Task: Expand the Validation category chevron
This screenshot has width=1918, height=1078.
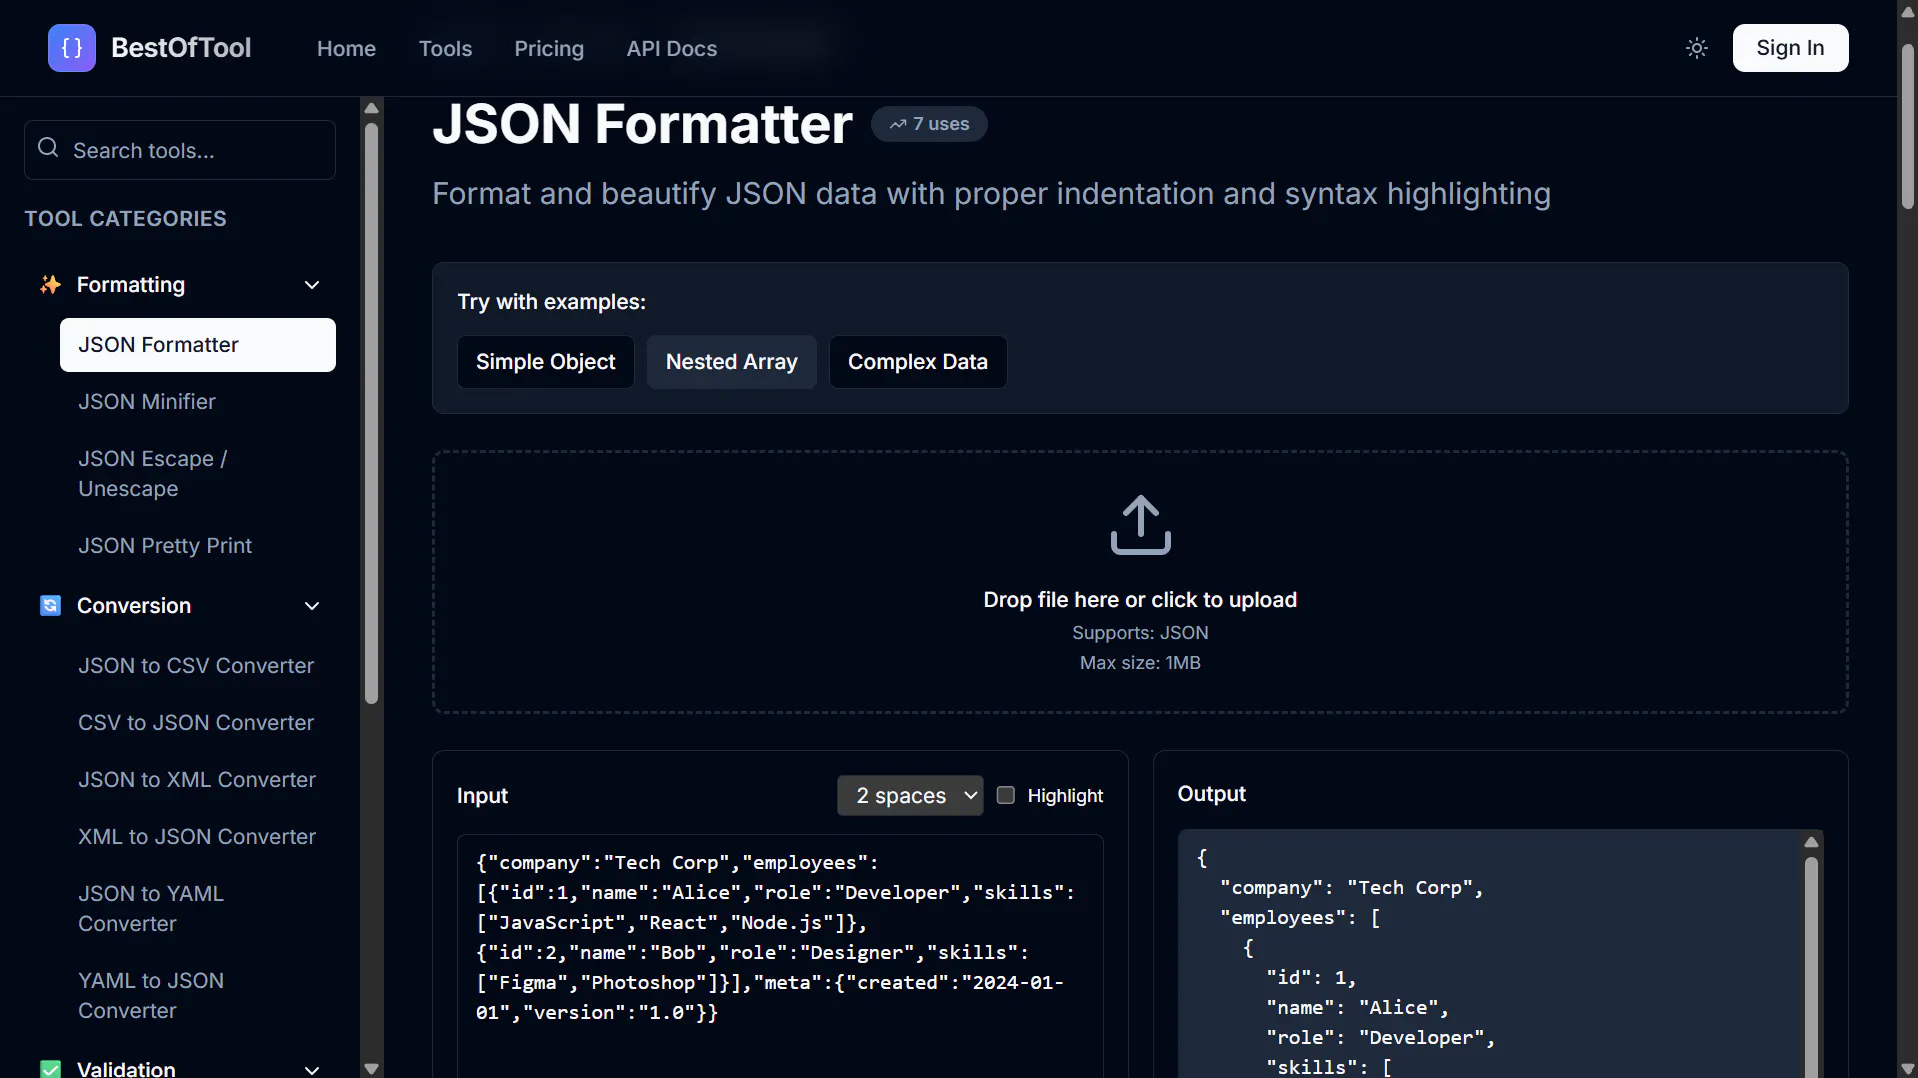Action: (x=312, y=1069)
